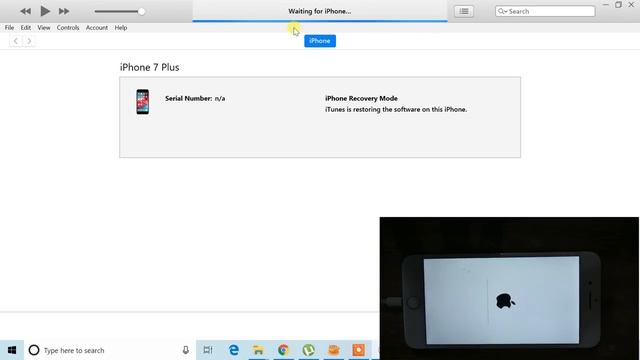Go forward with the right chevron
The width and height of the screenshot is (640, 360).
(x=29, y=41)
